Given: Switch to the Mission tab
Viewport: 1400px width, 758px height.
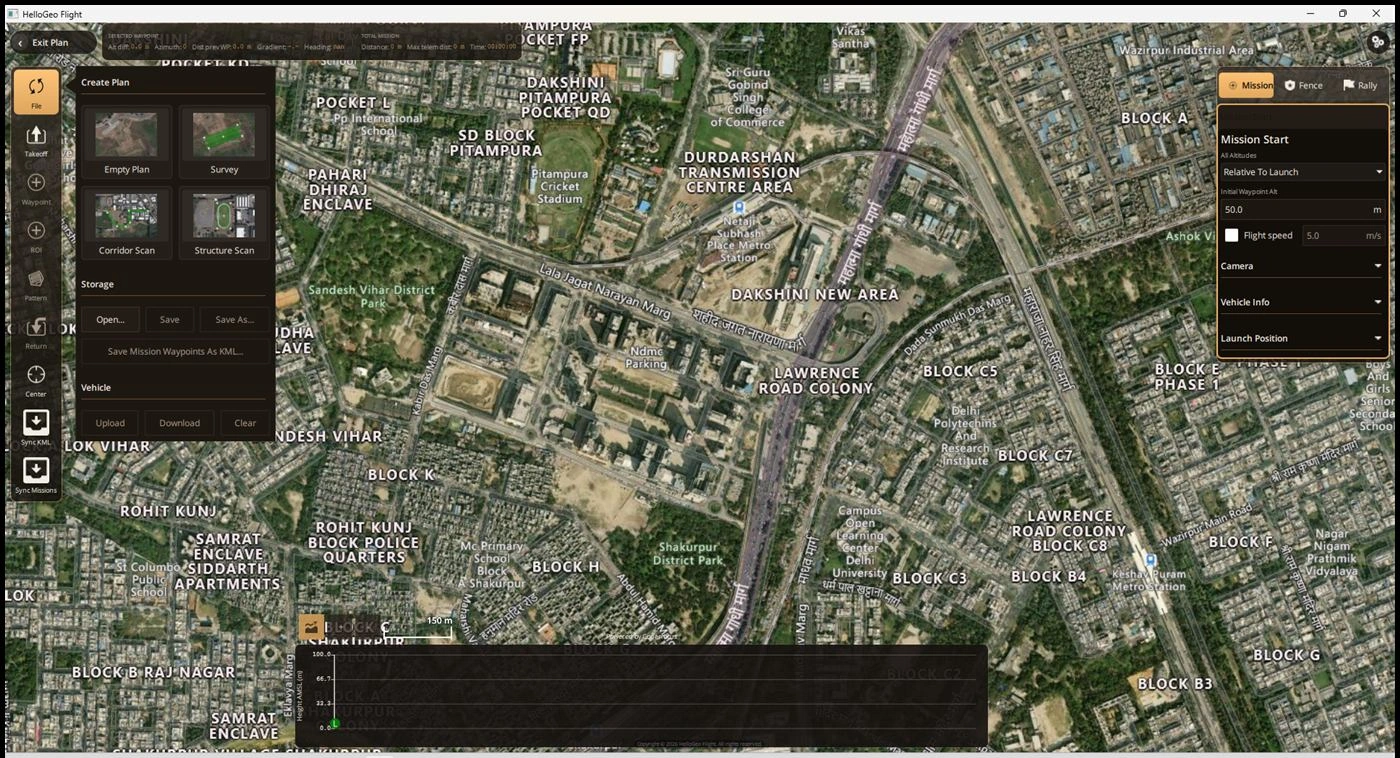Looking at the screenshot, I should pyautogui.click(x=1246, y=85).
